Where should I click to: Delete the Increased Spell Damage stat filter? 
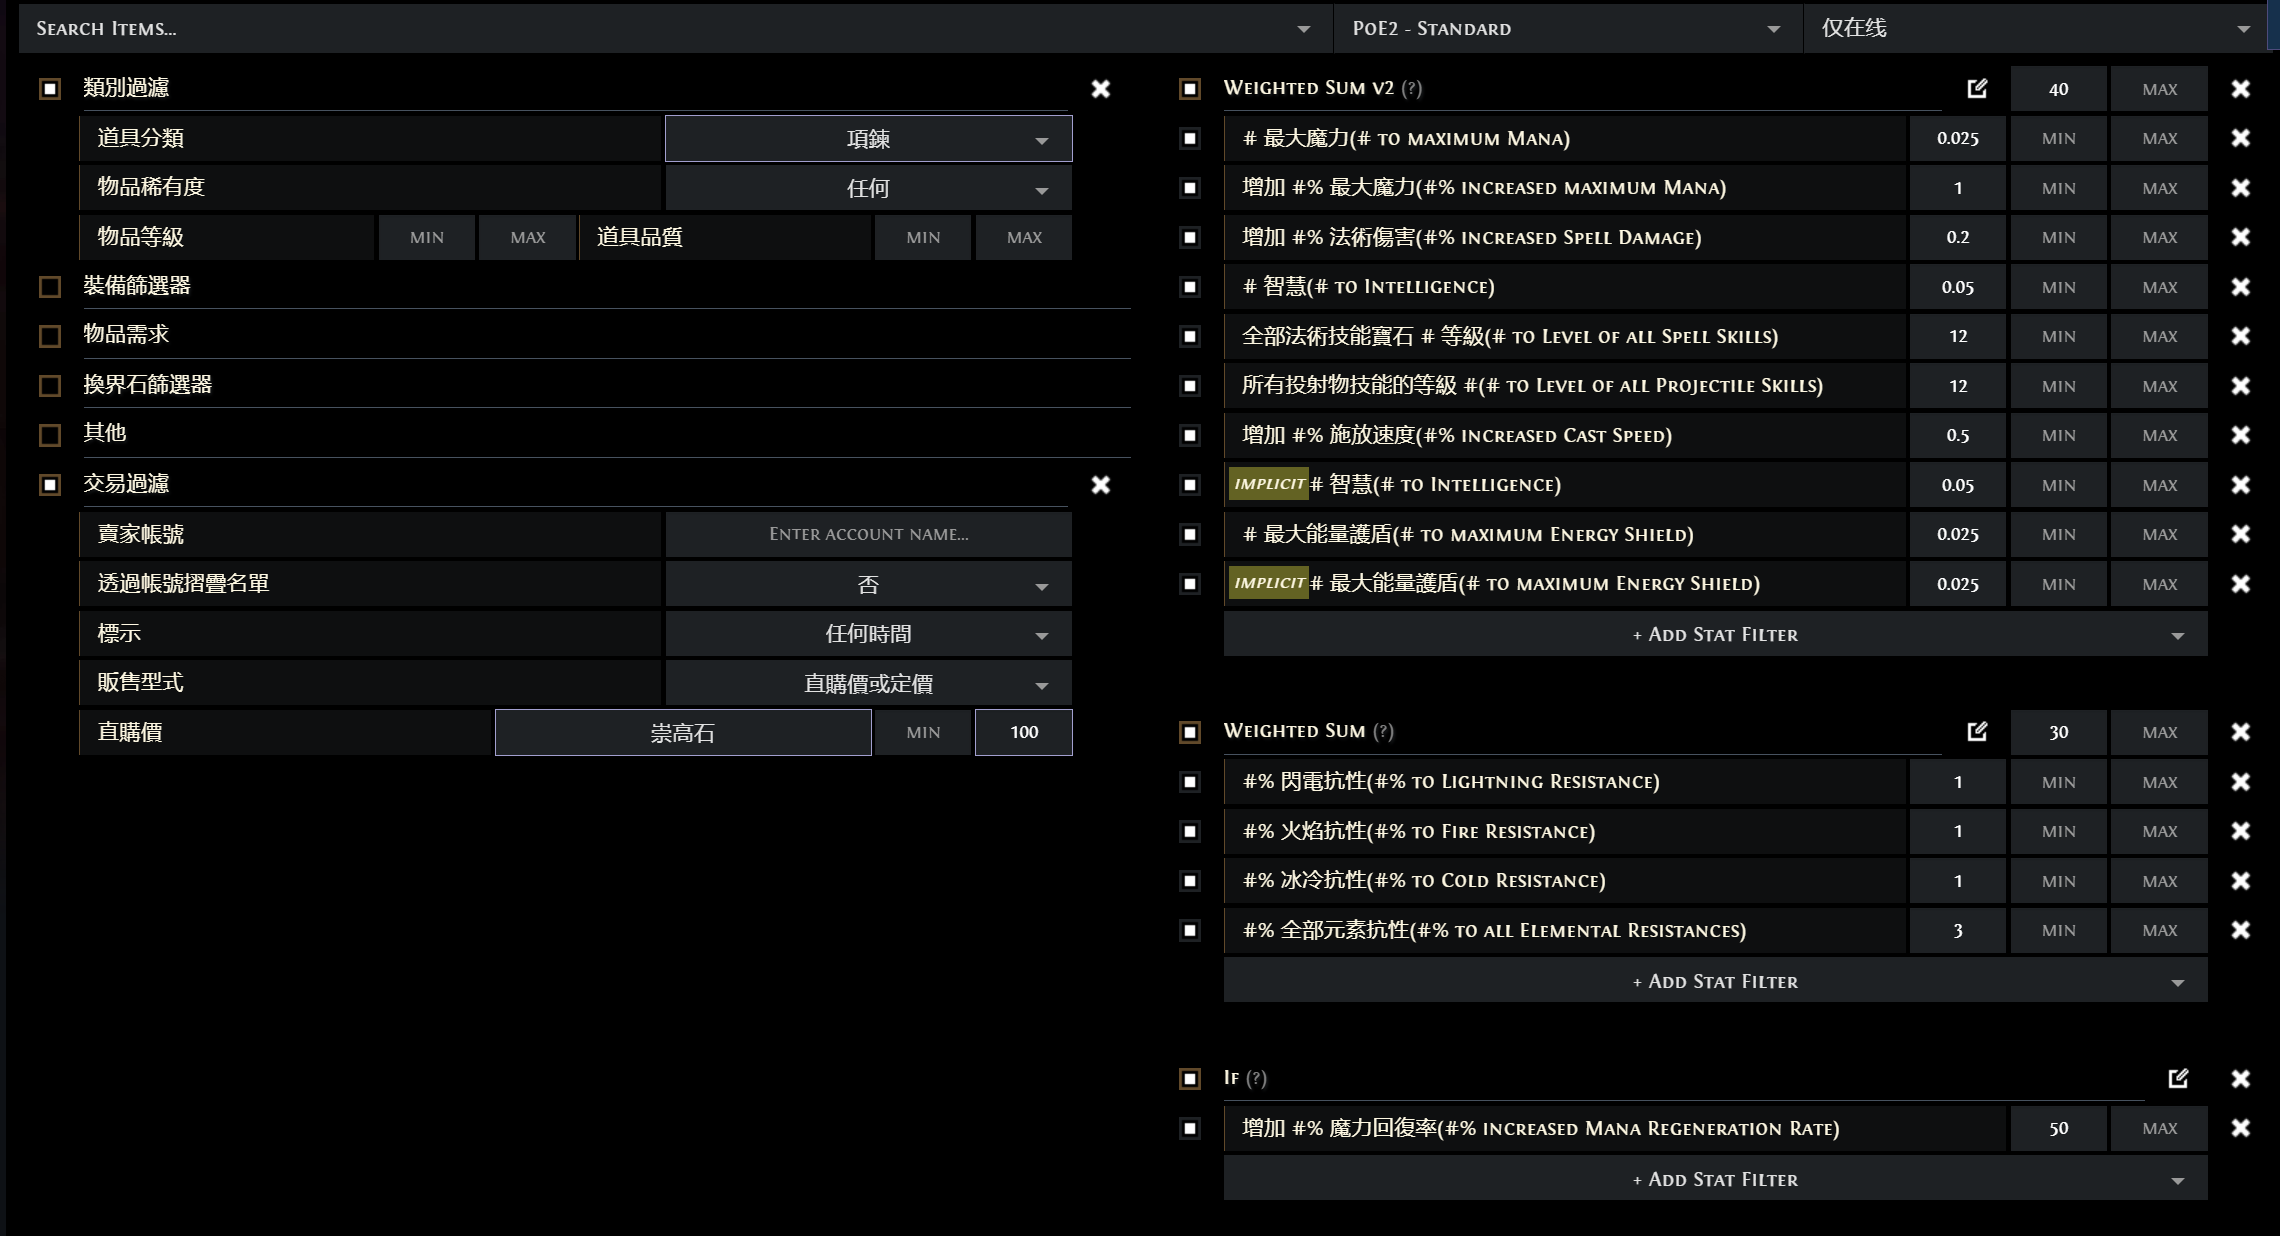(x=2240, y=237)
